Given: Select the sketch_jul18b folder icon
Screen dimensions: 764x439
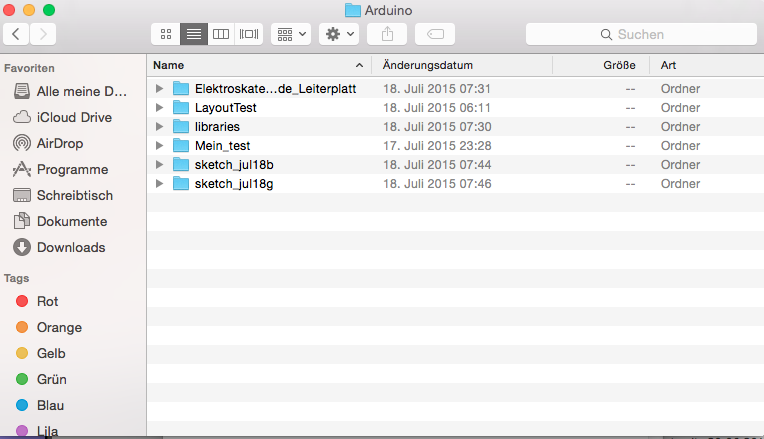Looking at the screenshot, I should pos(181,164).
